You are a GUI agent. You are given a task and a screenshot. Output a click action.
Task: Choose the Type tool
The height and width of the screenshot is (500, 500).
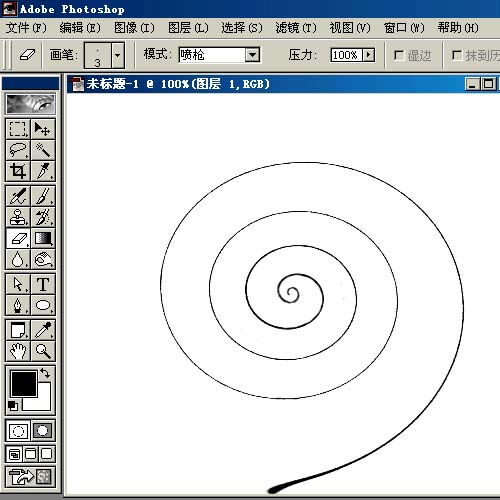click(x=43, y=284)
